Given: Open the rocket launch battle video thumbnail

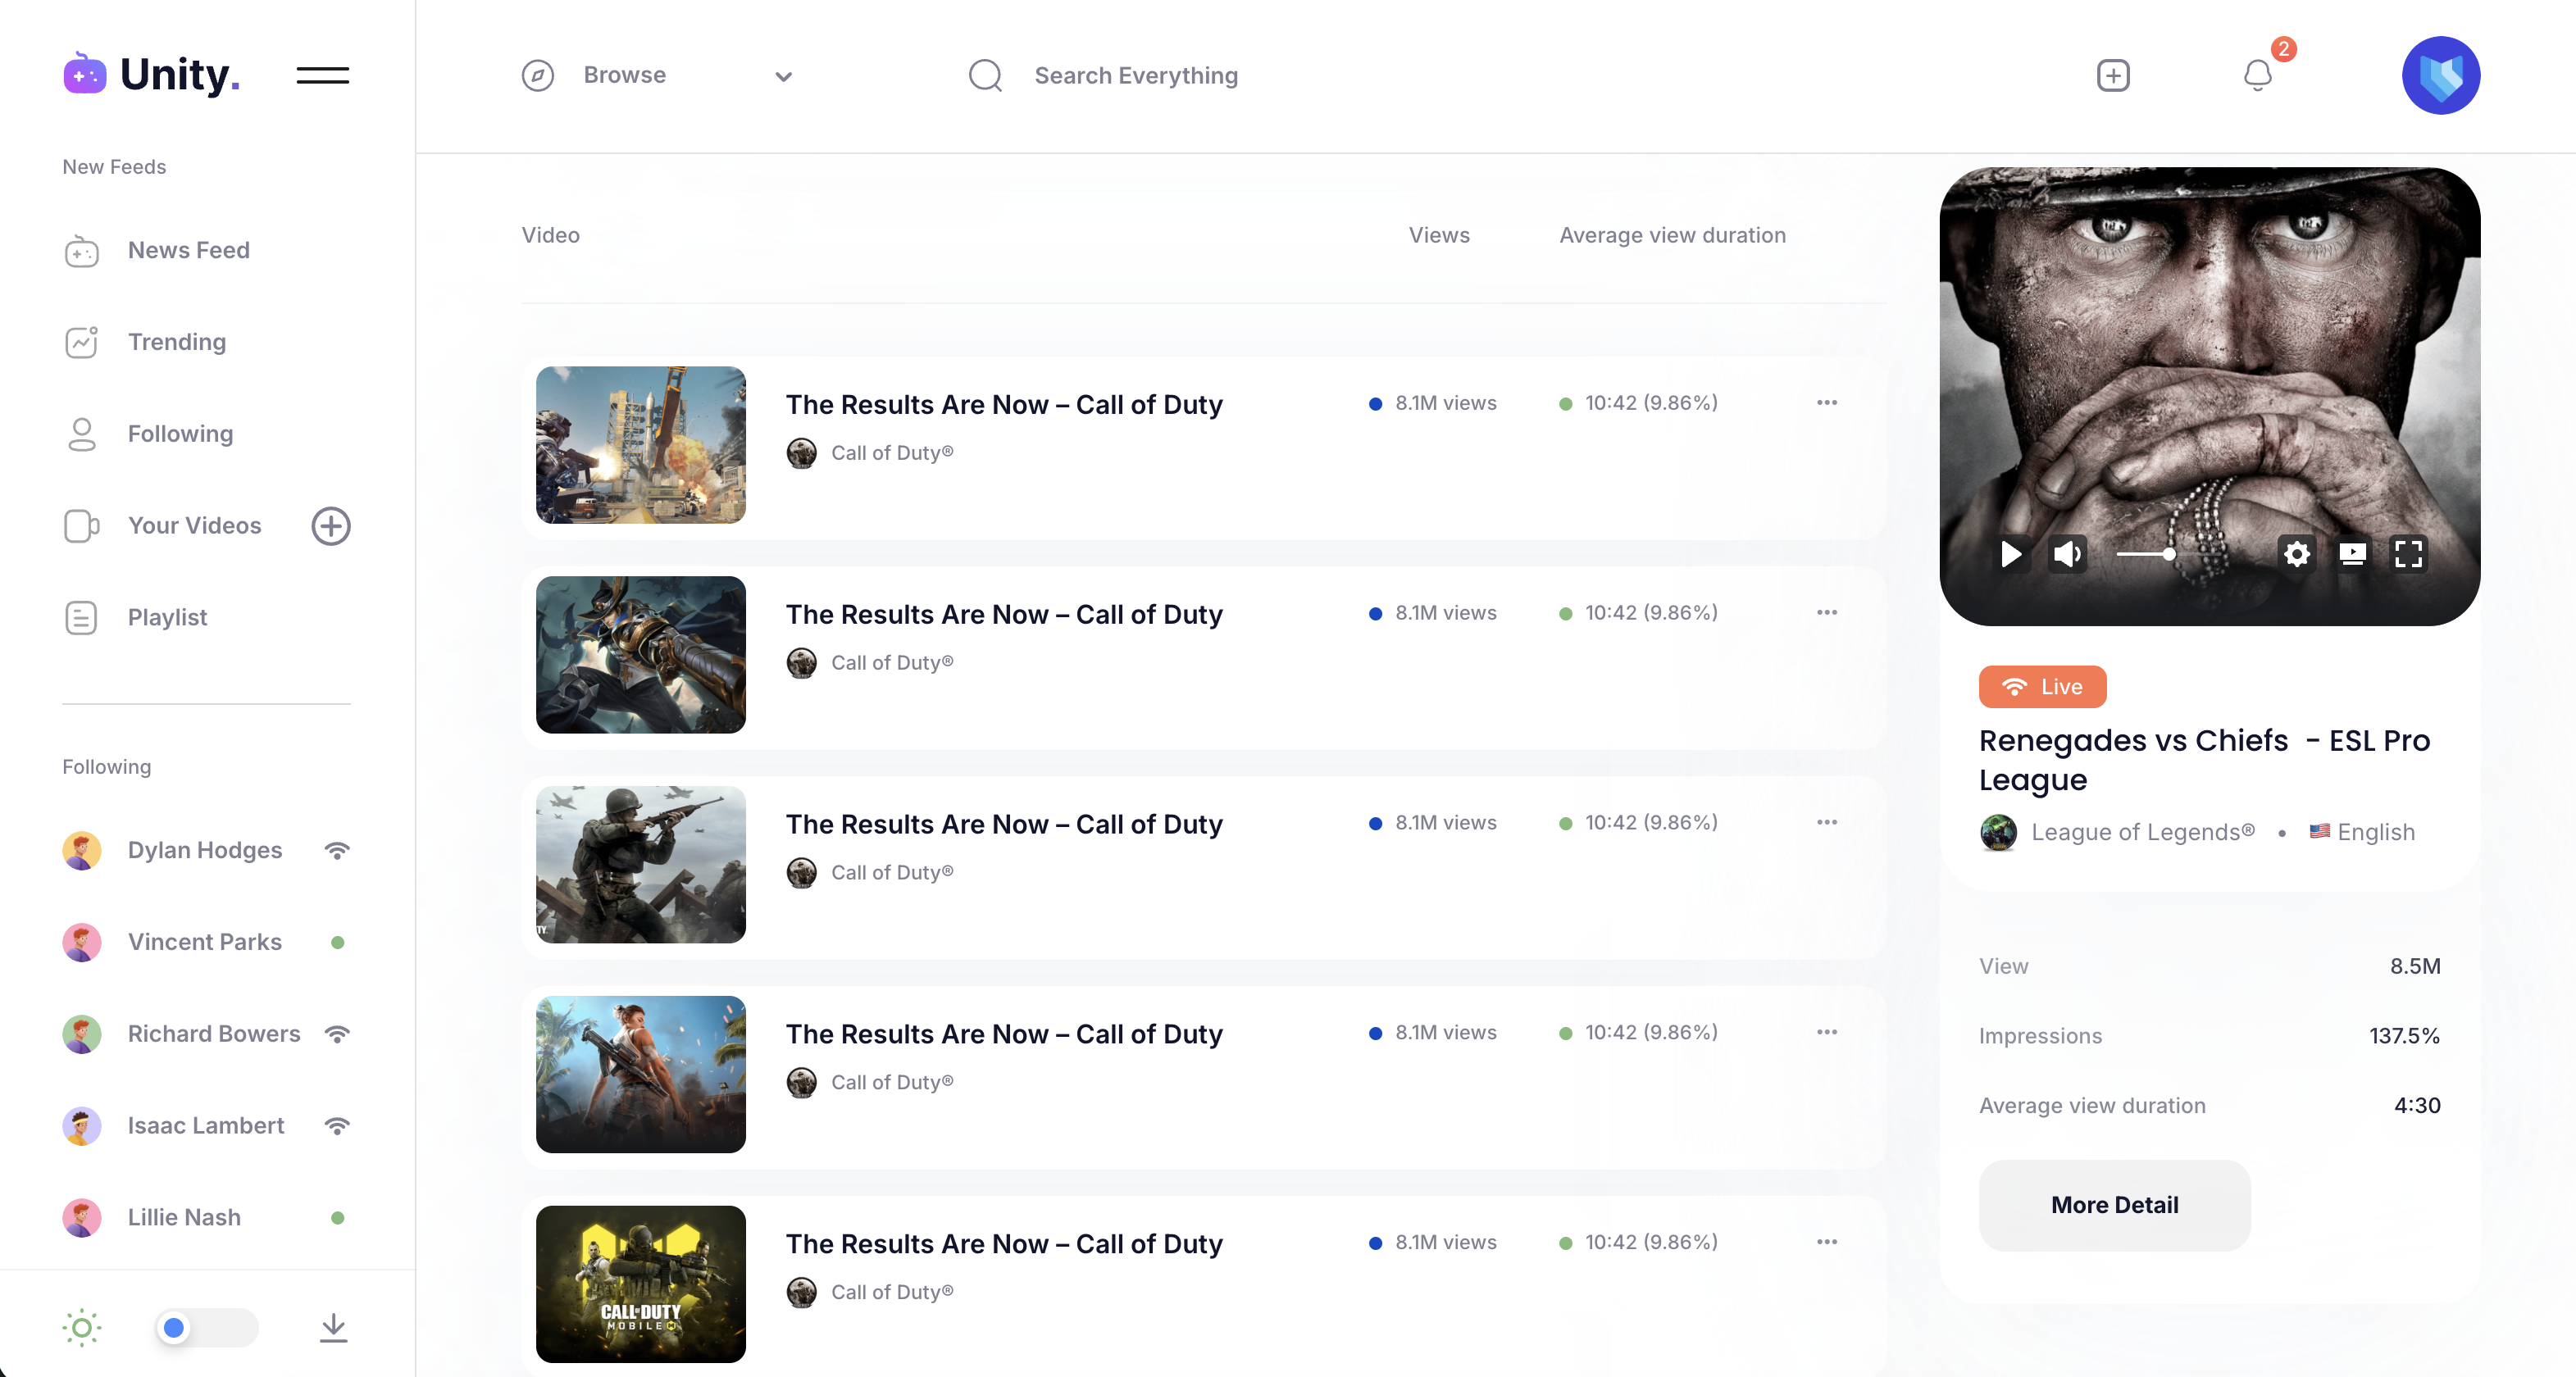Looking at the screenshot, I should click(641, 445).
